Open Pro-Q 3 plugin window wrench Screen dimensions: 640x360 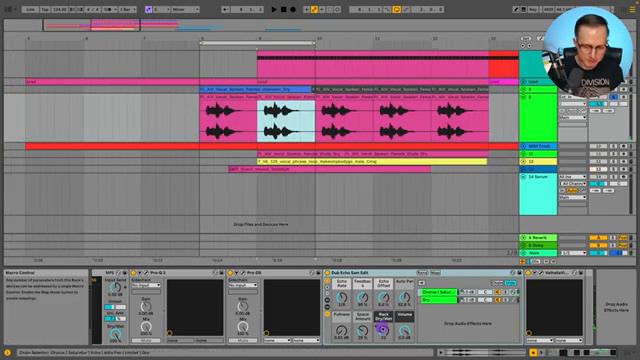(x=146, y=273)
